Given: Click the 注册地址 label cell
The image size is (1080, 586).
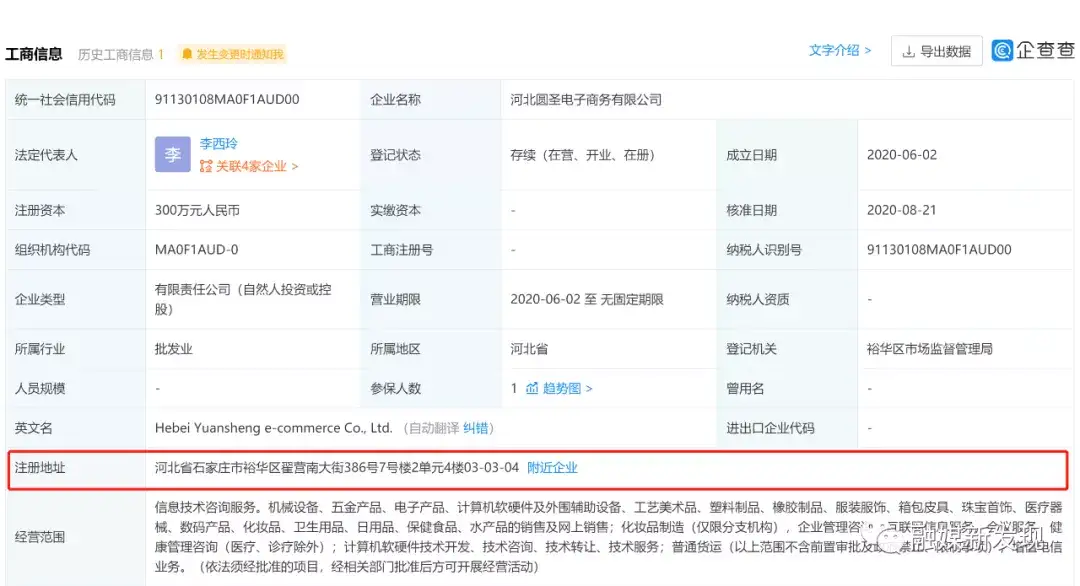Looking at the screenshot, I should coord(76,468).
